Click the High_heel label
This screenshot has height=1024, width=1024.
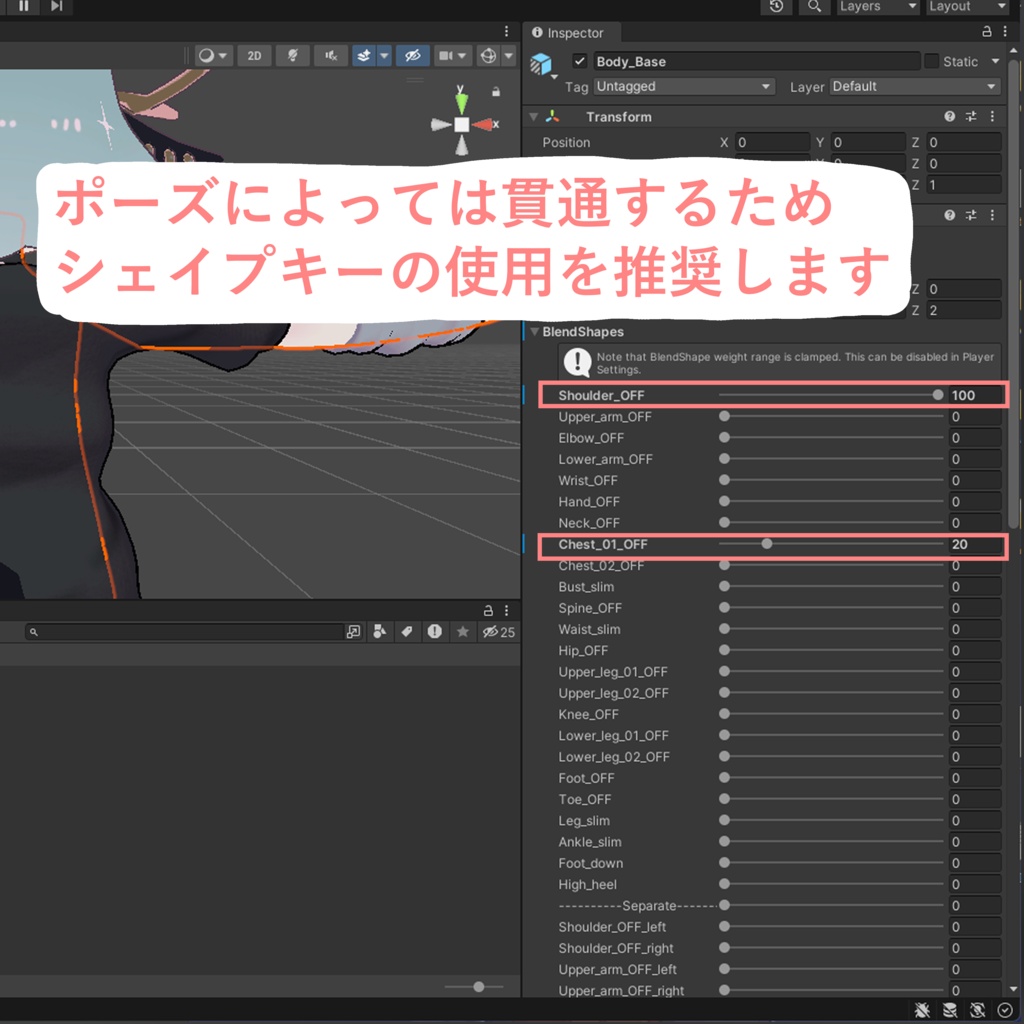pyautogui.click(x=587, y=885)
